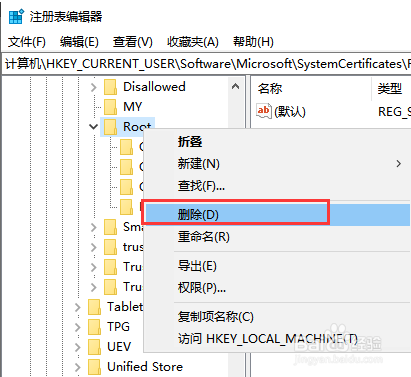Select the UEV folder icon
411x377 pixels.
(94, 347)
